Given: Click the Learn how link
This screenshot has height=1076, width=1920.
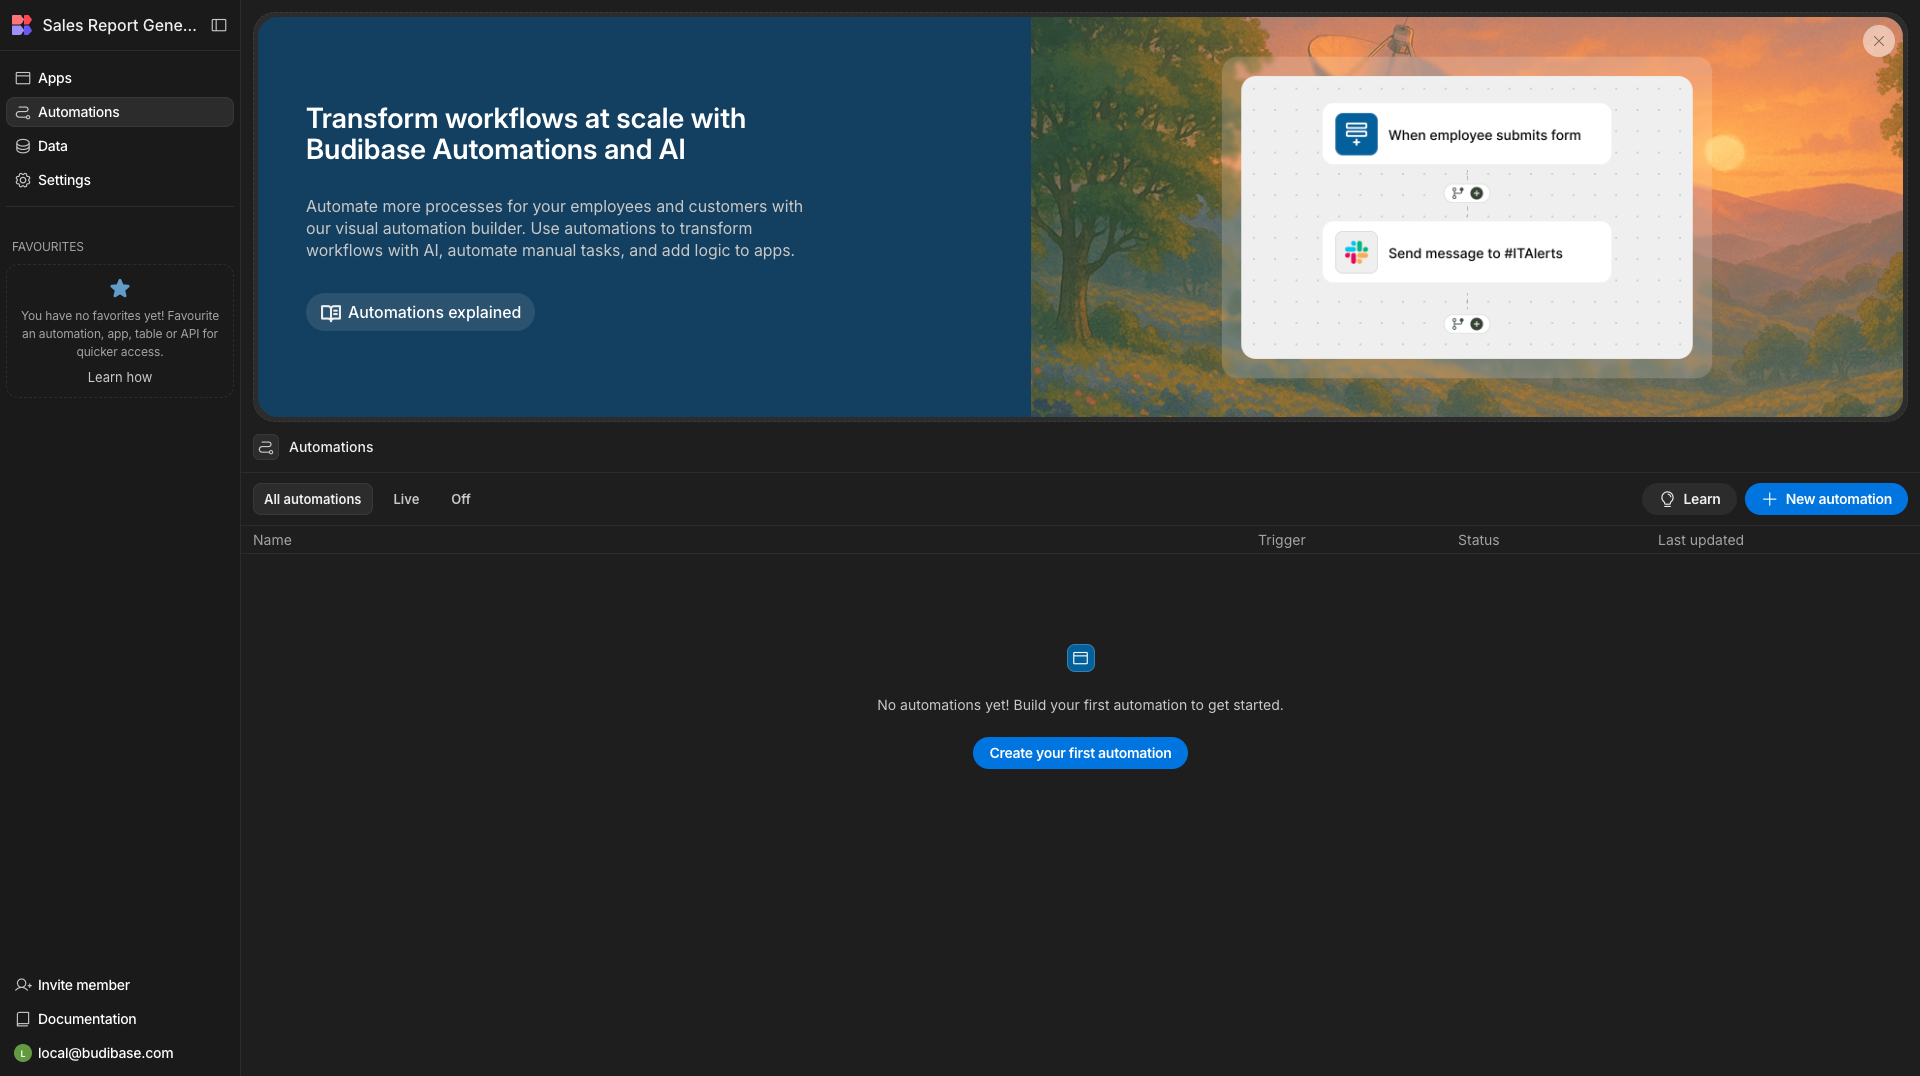Looking at the screenshot, I should [x=120, y=377].
